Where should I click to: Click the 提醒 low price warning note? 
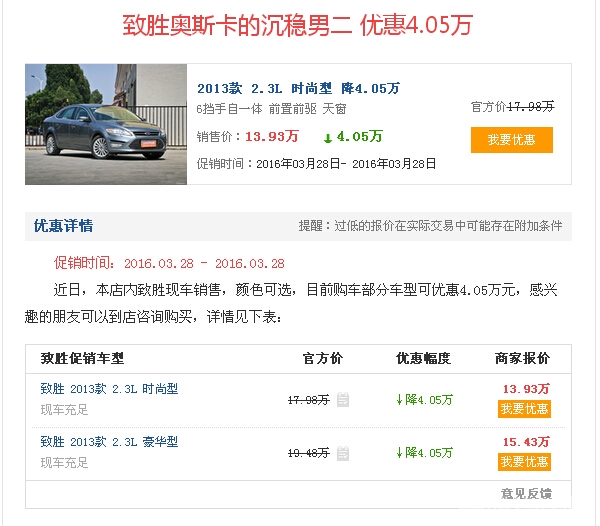(x=430, y=226)
